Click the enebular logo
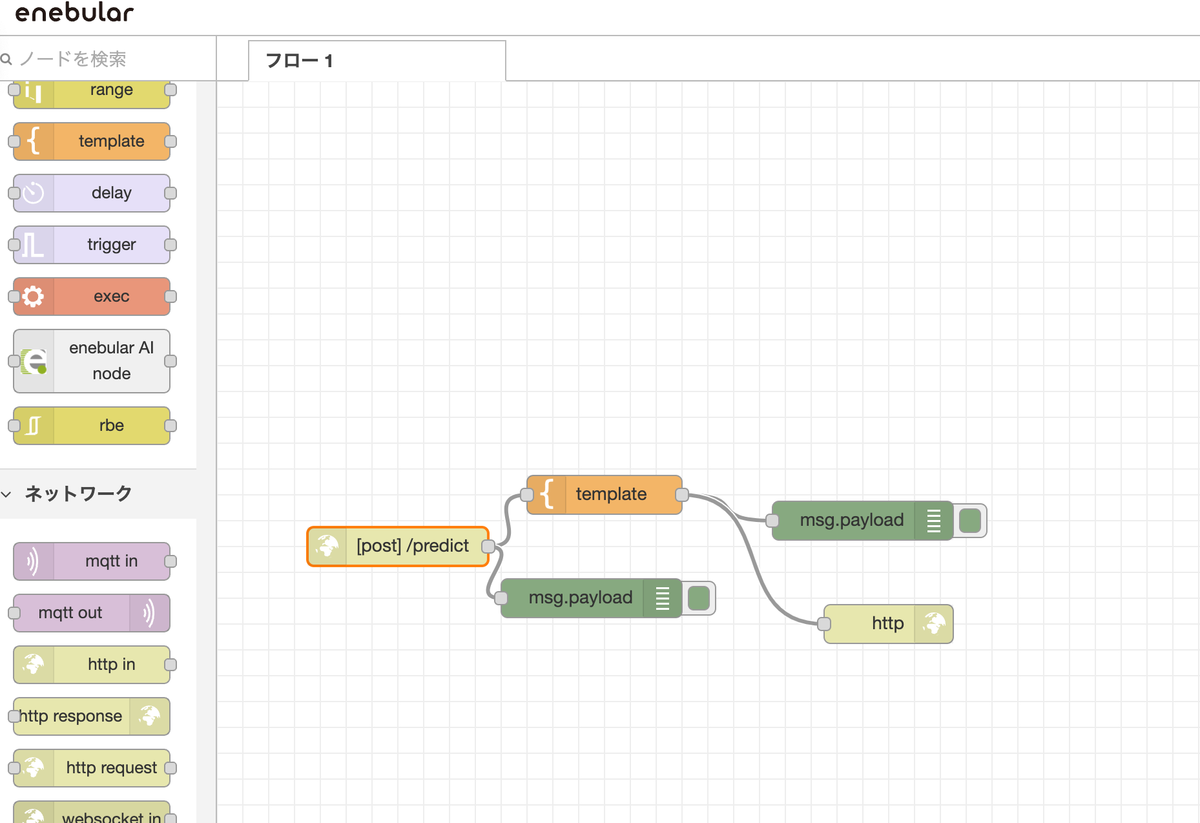 point(75,13)
